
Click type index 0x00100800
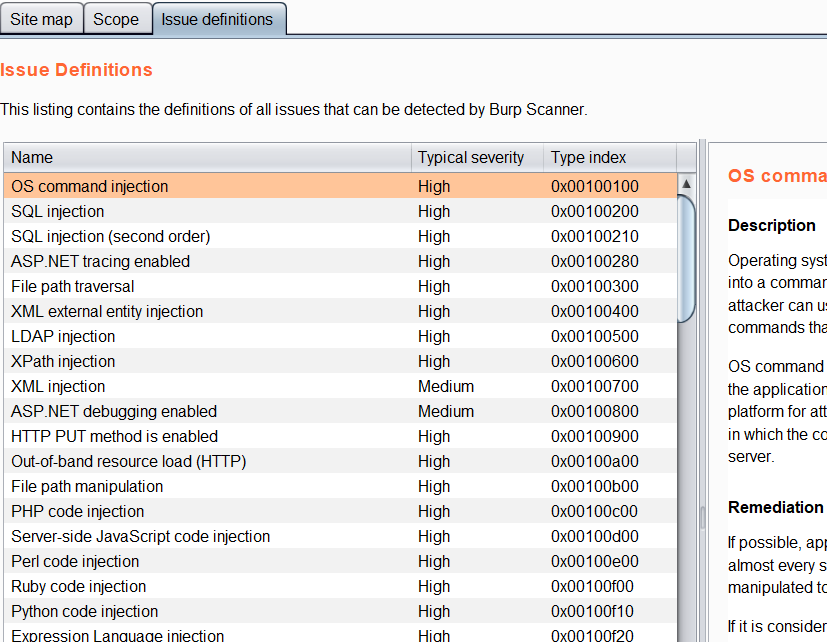pos(594,411)
